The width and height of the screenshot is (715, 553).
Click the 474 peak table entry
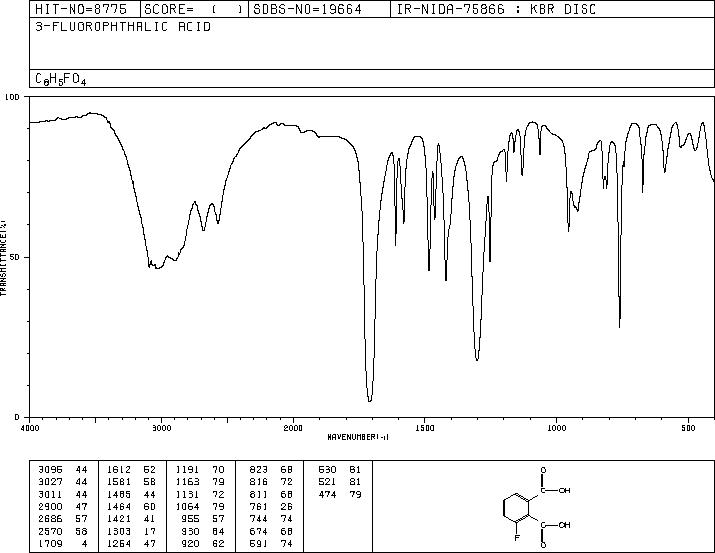click(x=340, y=494)
